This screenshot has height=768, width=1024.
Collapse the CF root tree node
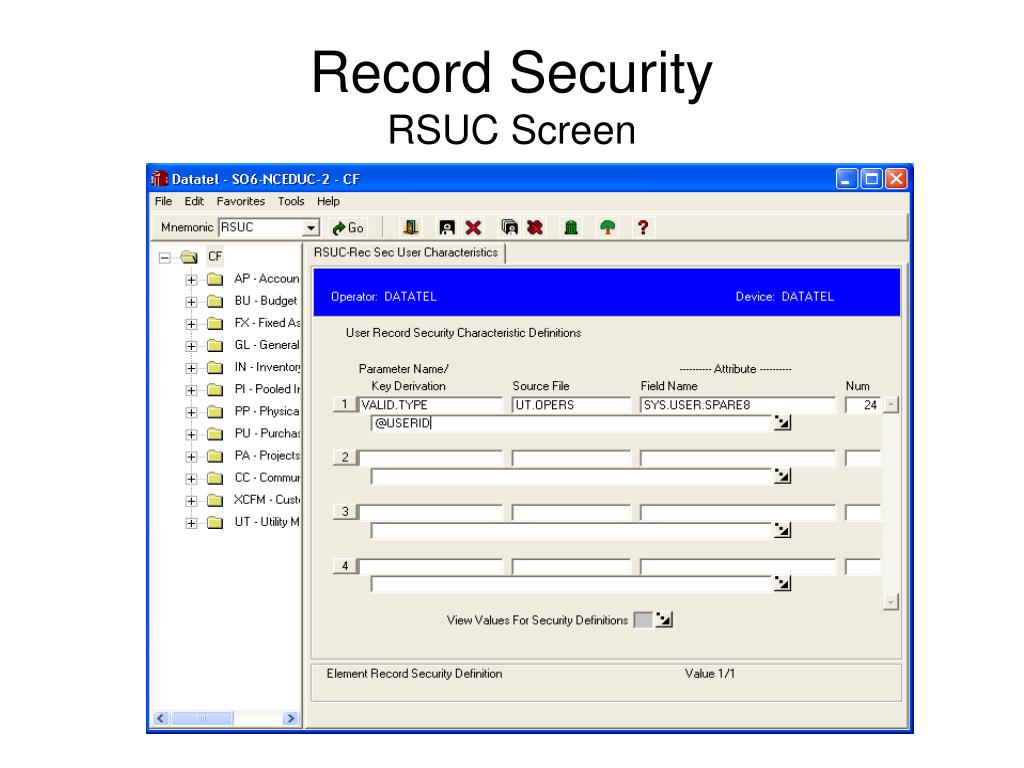(165, 257)
